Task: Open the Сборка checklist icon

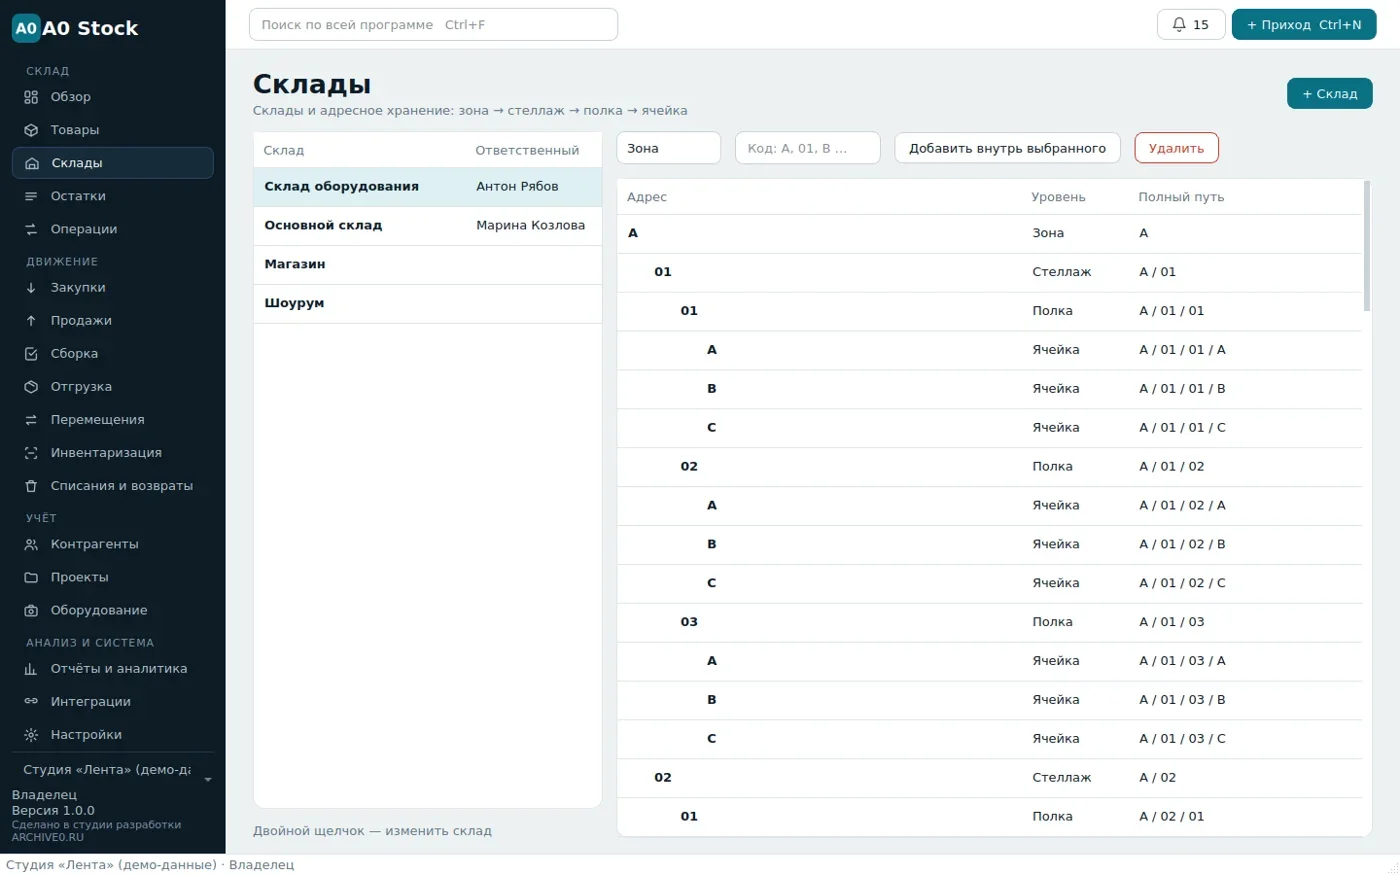Action: pos(31,354)
